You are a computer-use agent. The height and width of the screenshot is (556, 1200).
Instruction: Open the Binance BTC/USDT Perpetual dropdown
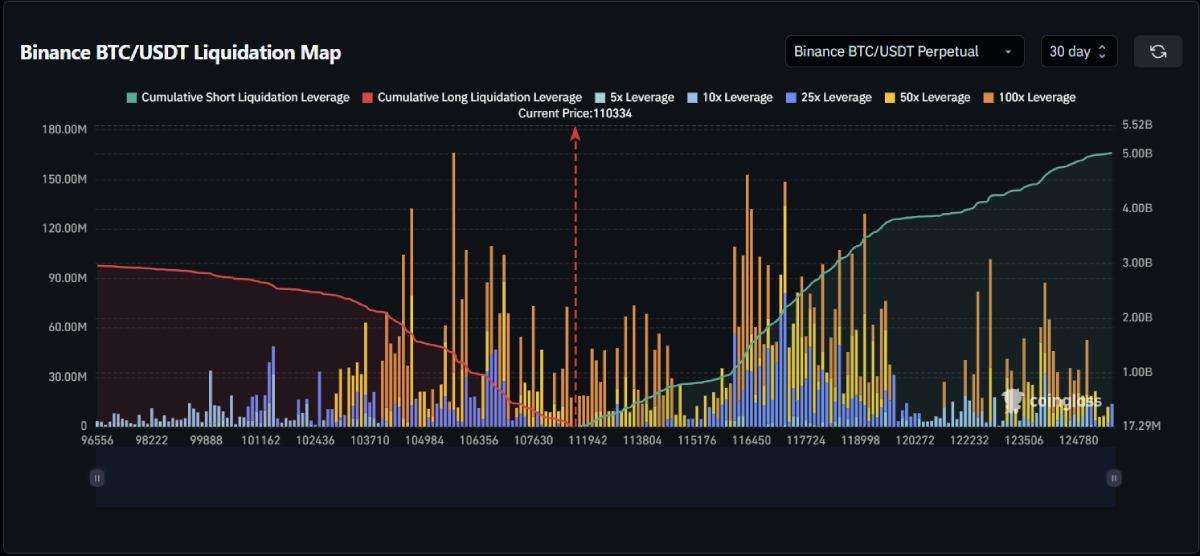904,51
